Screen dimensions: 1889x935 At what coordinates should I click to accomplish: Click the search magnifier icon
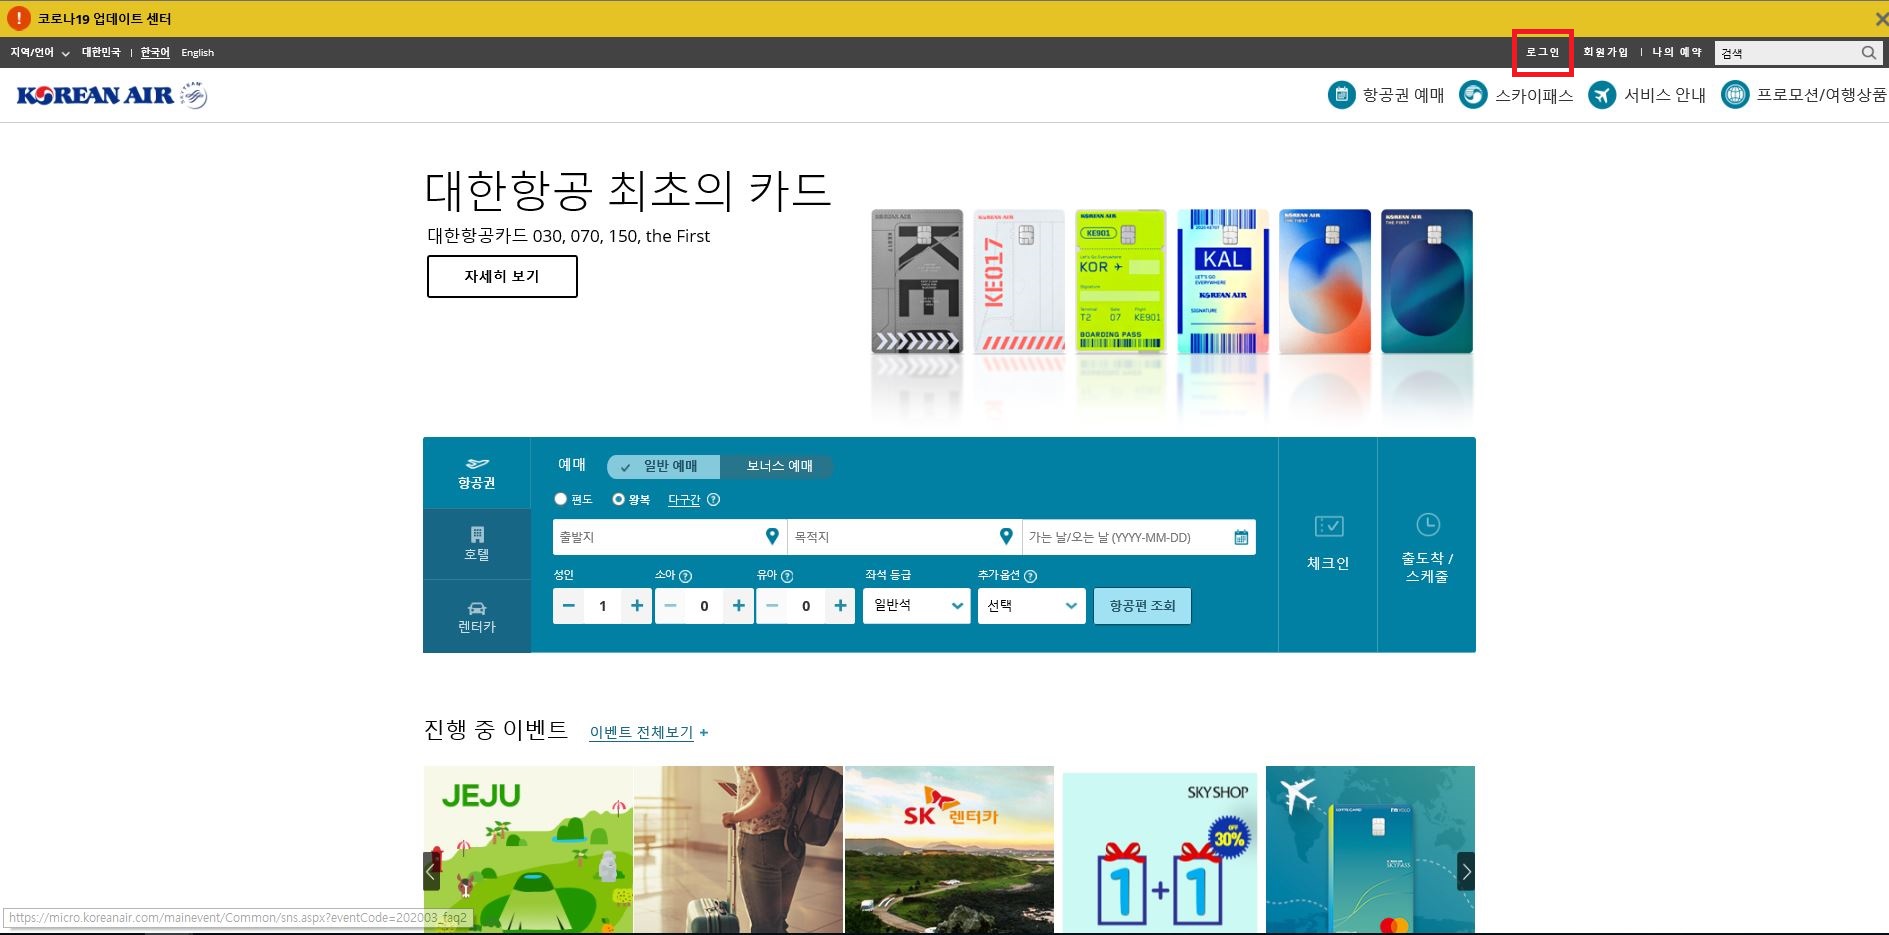pos(1868,53)
